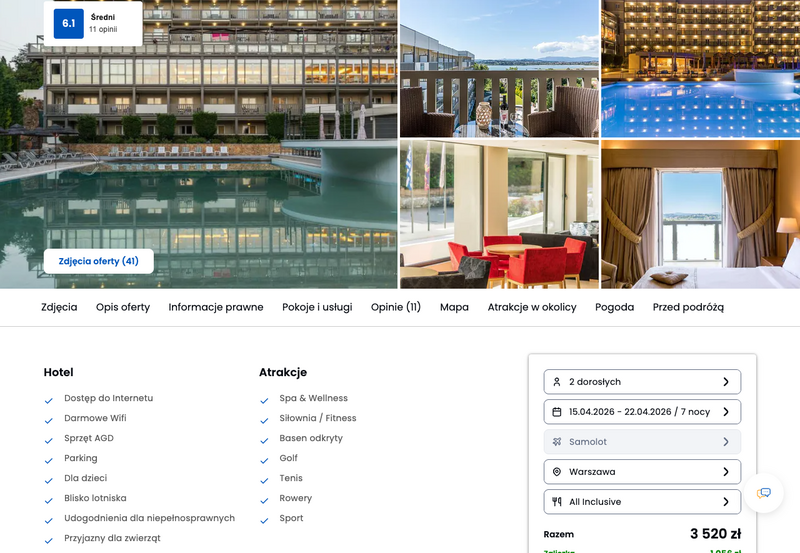Expand the All Inclusive board option chevron
800x553 pixels.
pyautogui.click(x=726, y=502)
